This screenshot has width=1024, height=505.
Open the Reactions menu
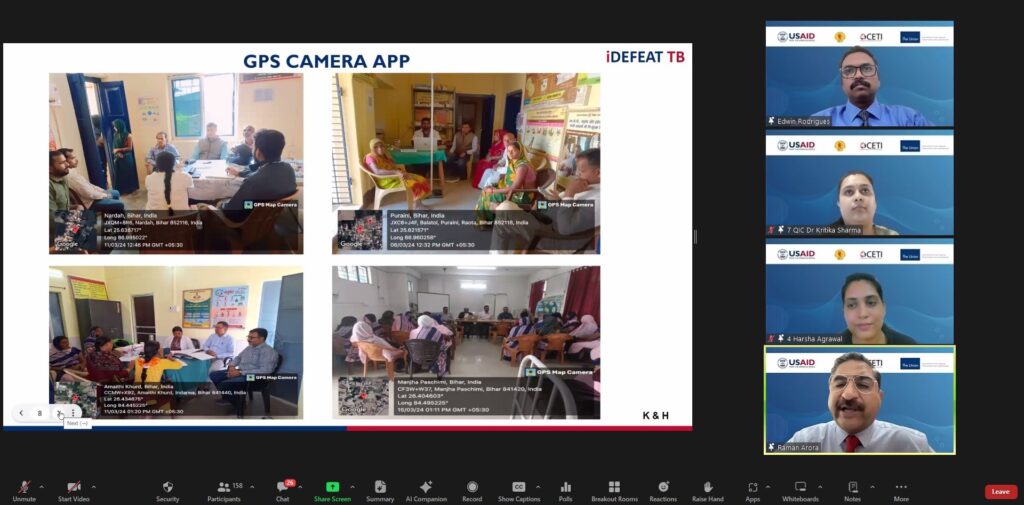click(663, 489)
